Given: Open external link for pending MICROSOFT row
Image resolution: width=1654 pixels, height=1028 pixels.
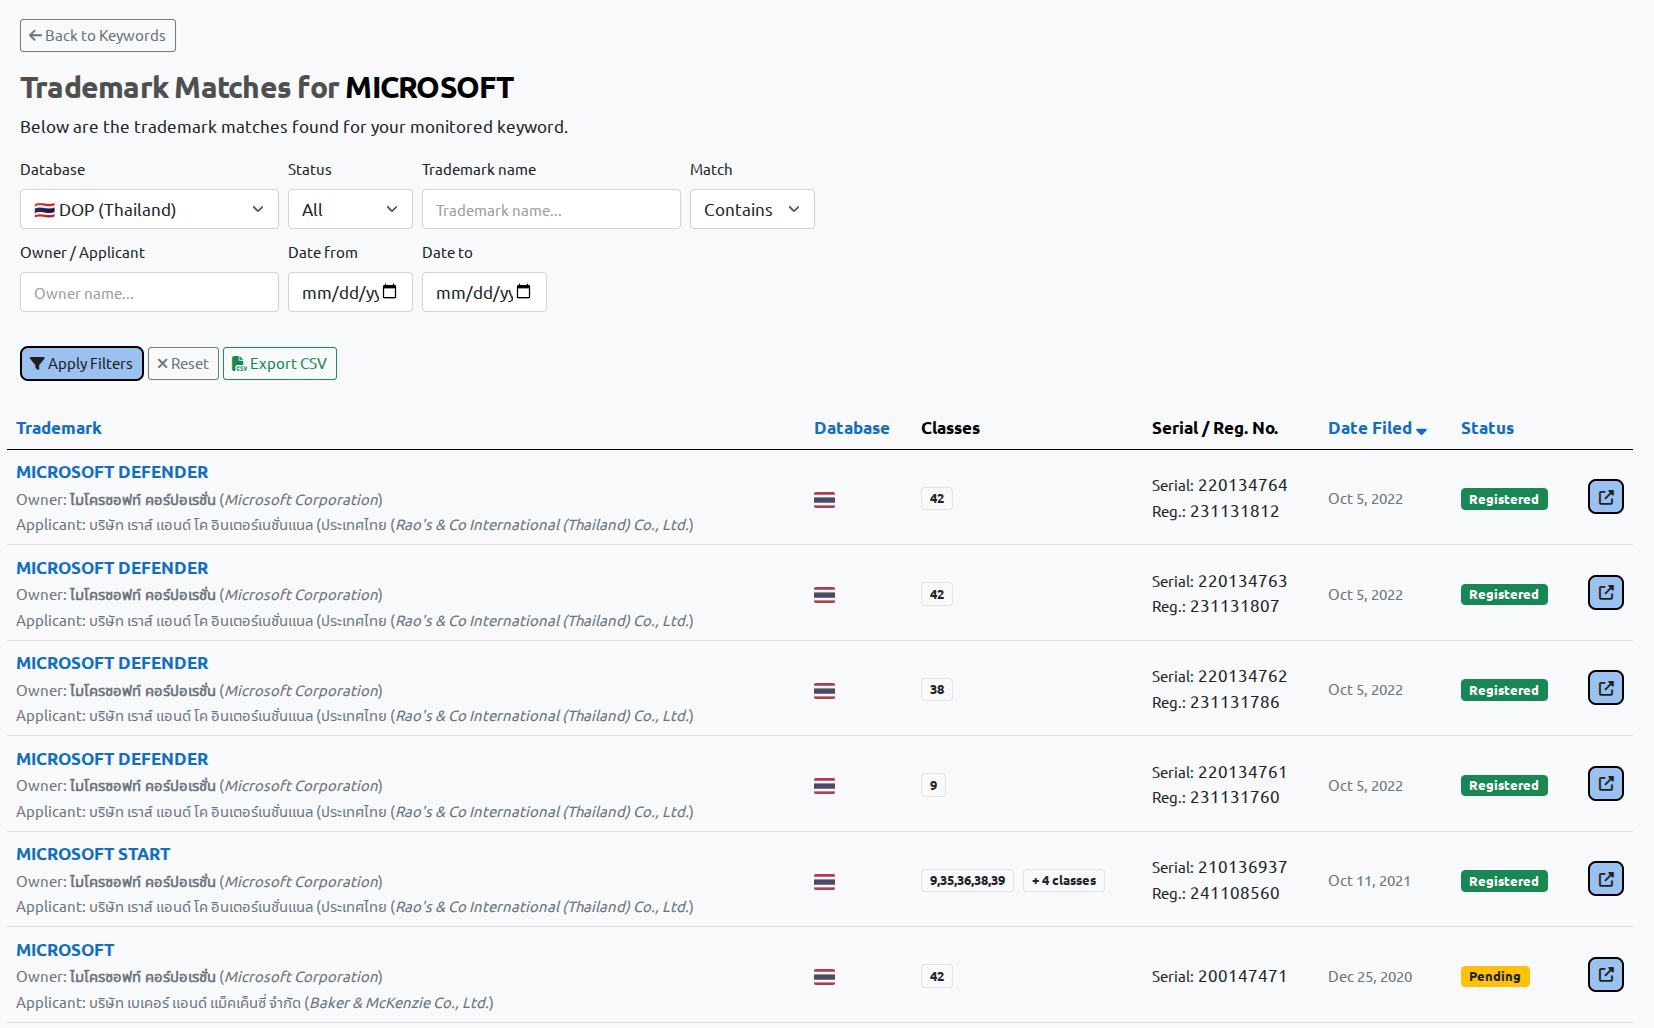Looking at the screenshot, I should [x=1605, y=975].
